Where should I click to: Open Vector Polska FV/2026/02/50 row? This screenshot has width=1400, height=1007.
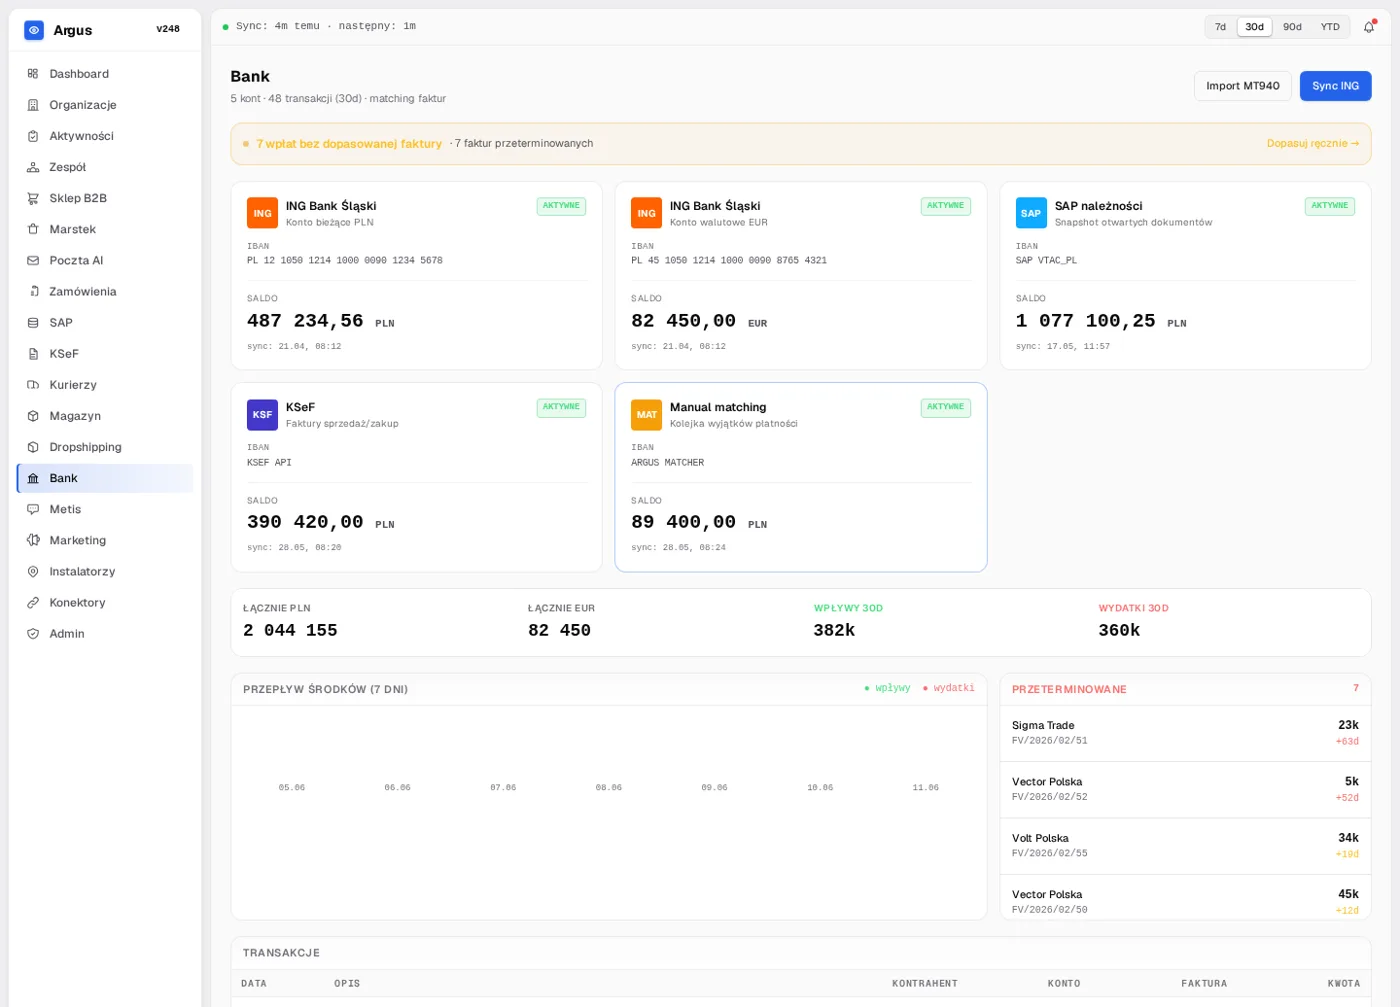coord(1185,900)
